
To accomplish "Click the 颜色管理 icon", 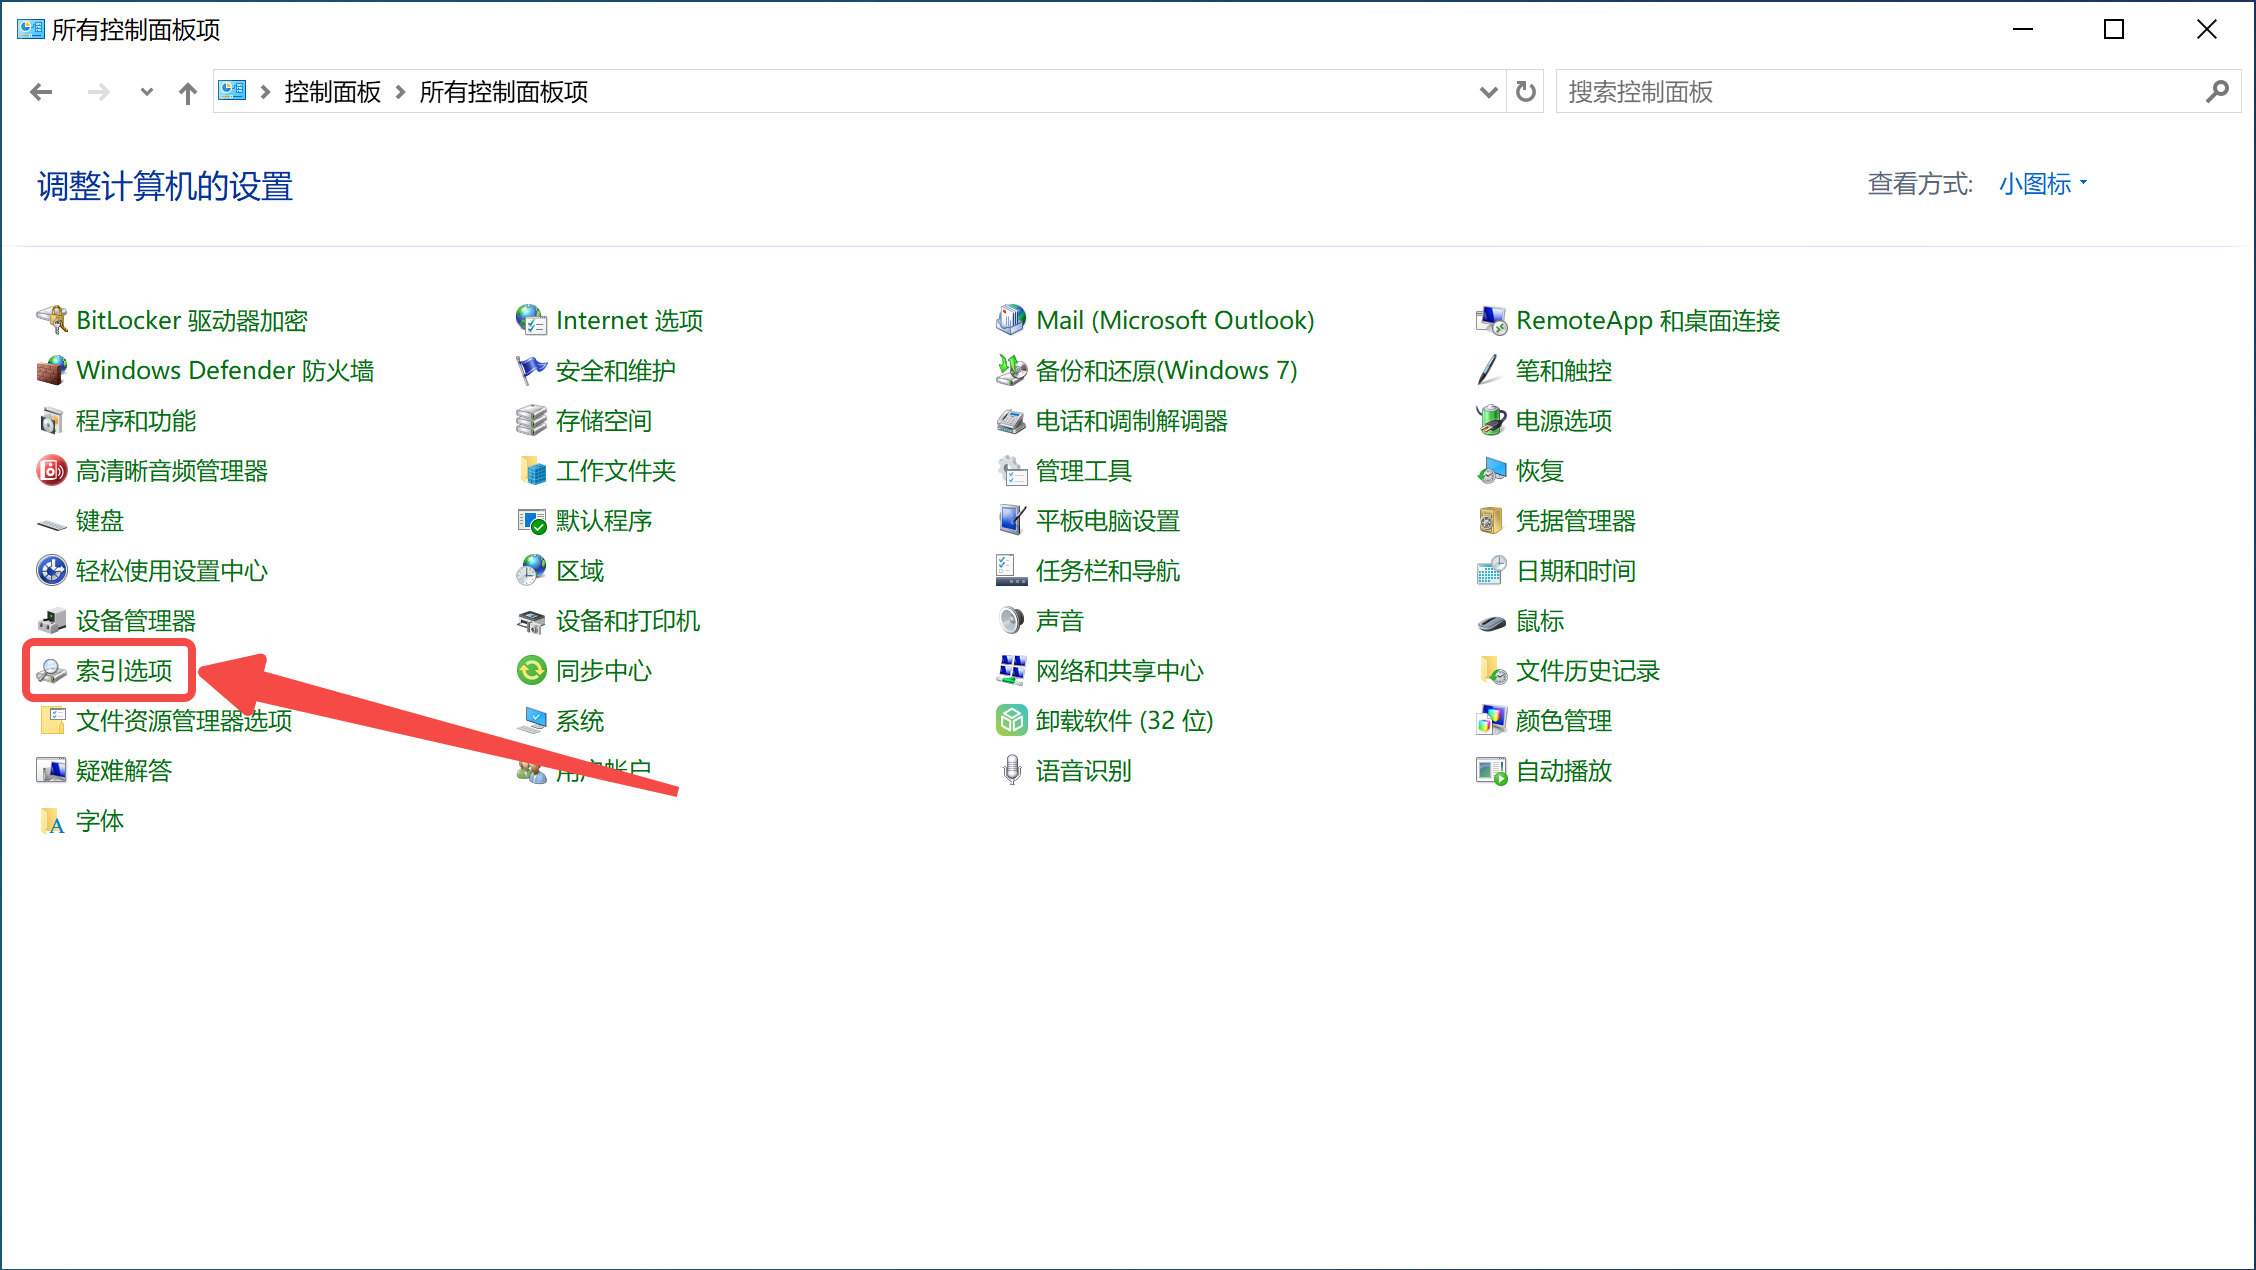I will point(1491,720).
